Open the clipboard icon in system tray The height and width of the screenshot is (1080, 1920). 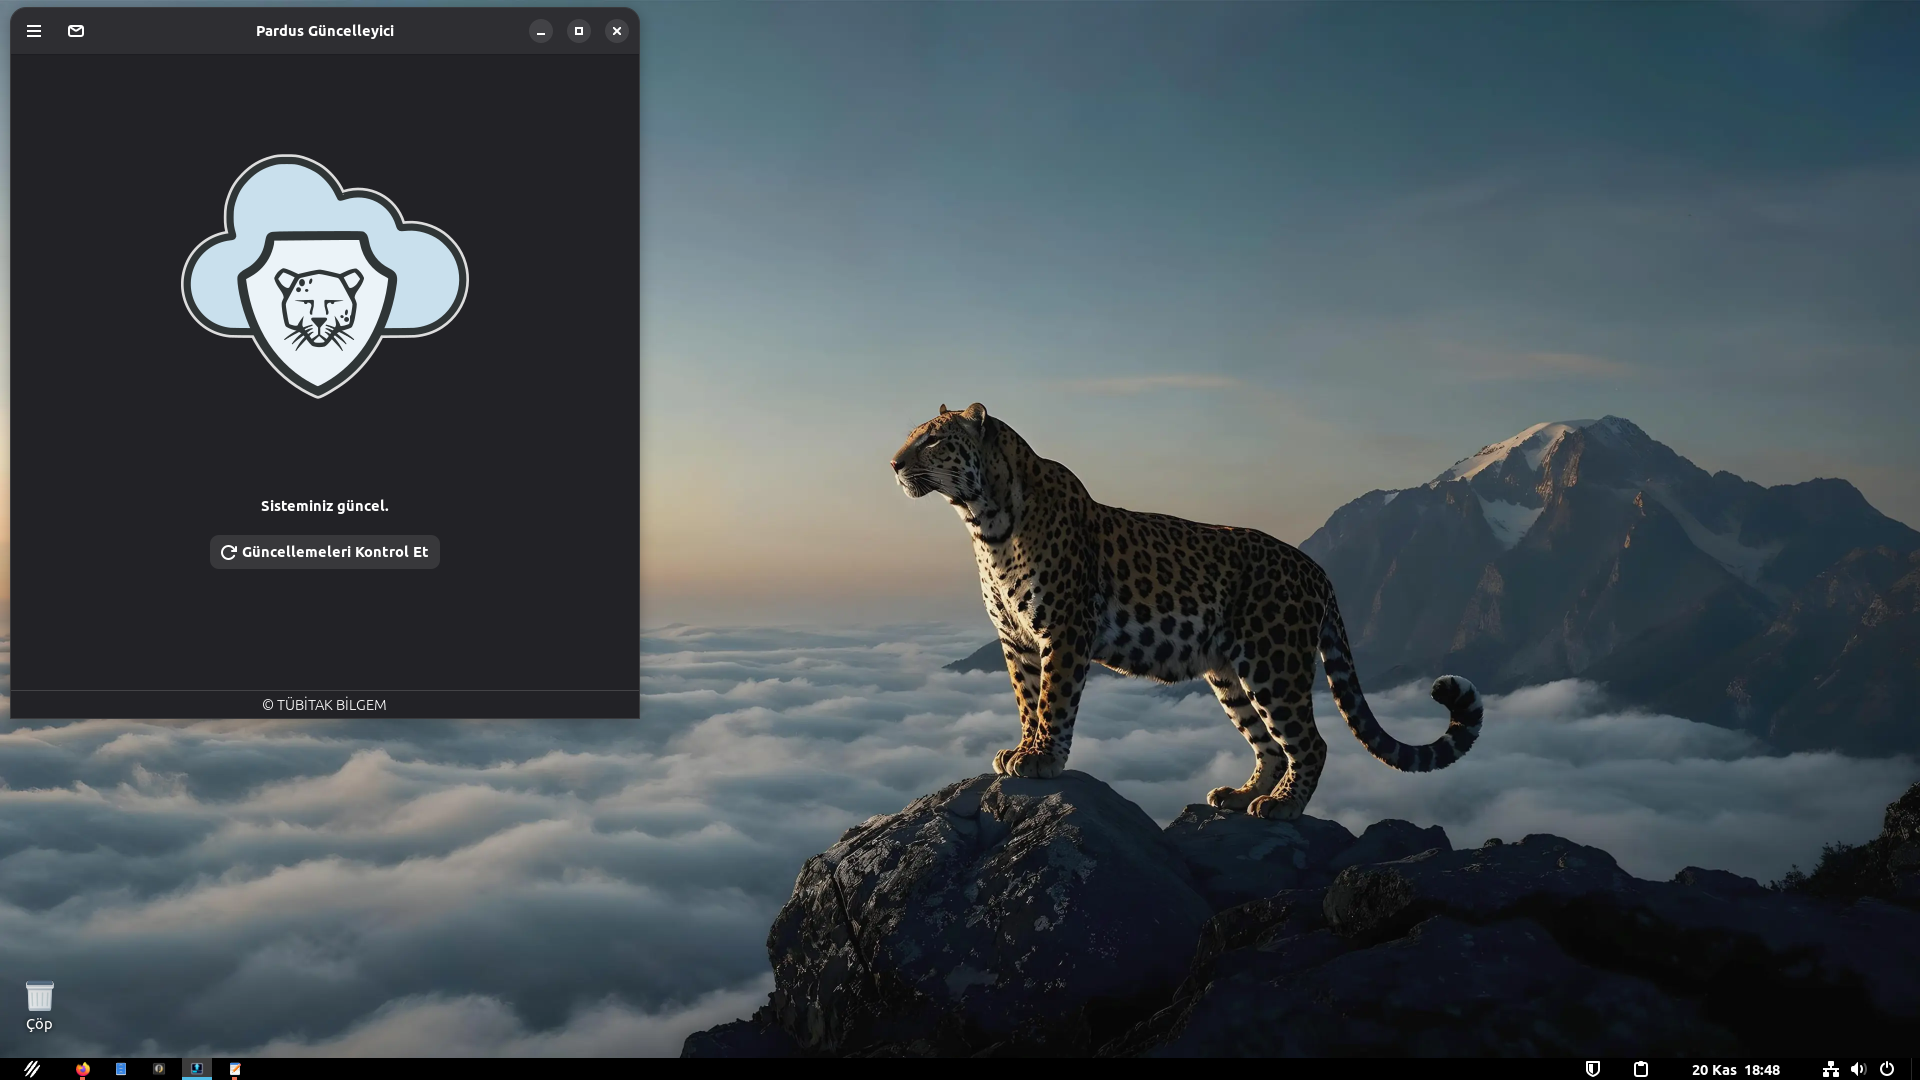(x=1641, y=1069)
